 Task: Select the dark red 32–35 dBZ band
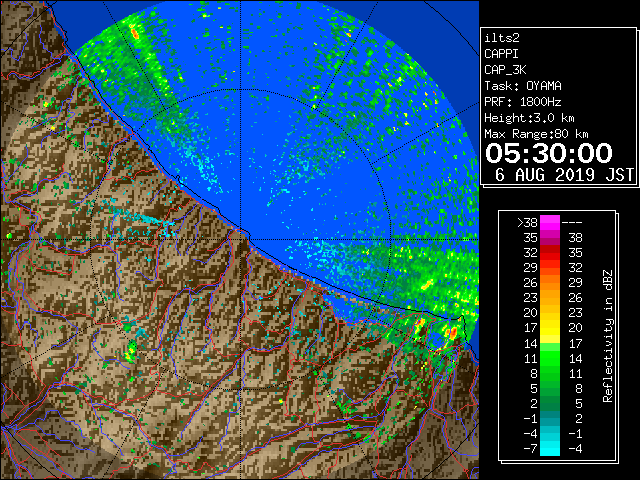(x=550, y=253)
